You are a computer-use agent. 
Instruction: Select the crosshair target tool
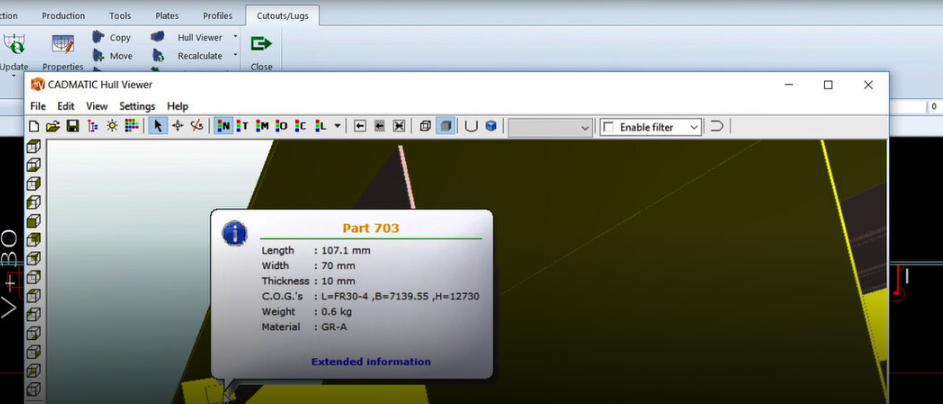pyautogui.click(x=177, y=126)
